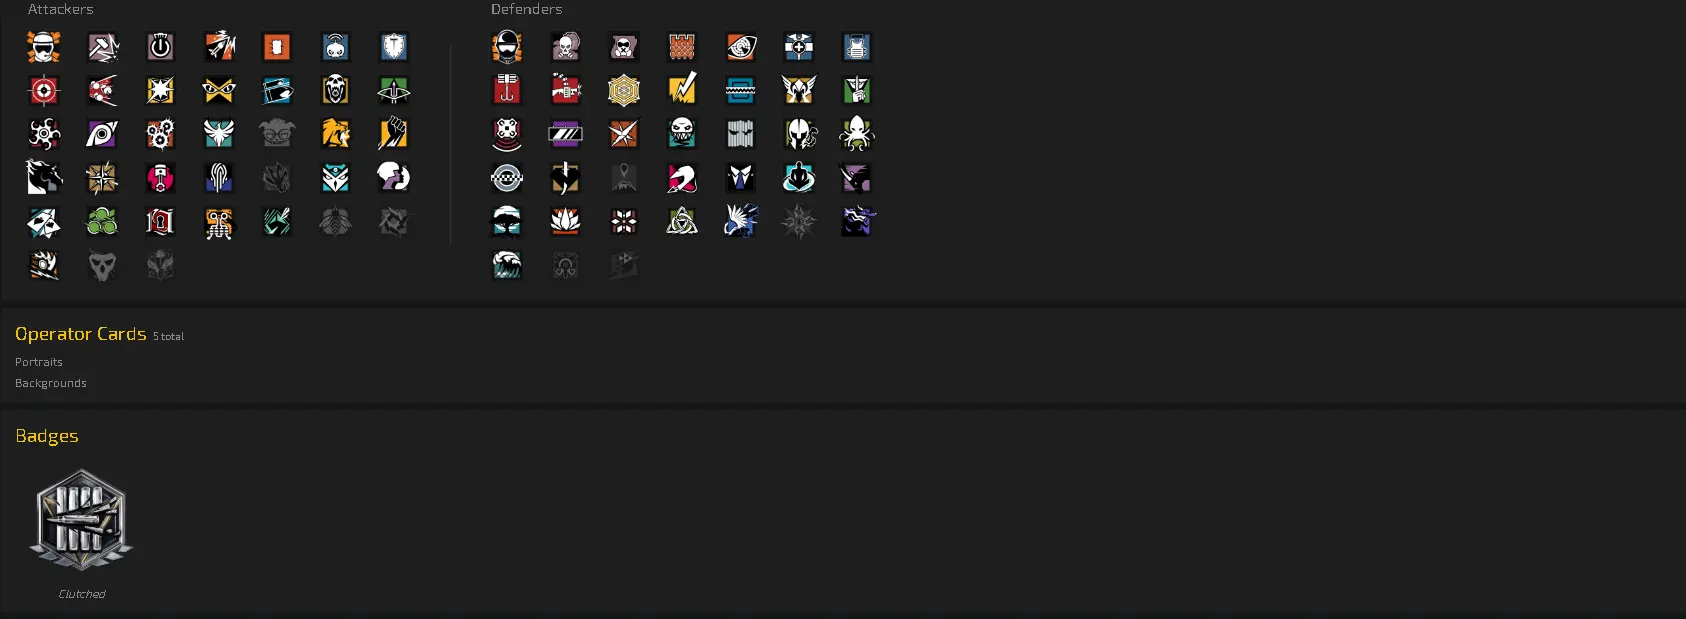Pick the Capitão crossbow operator icon
Viewport: 1686px width, 619px height.
pos(394,91)
